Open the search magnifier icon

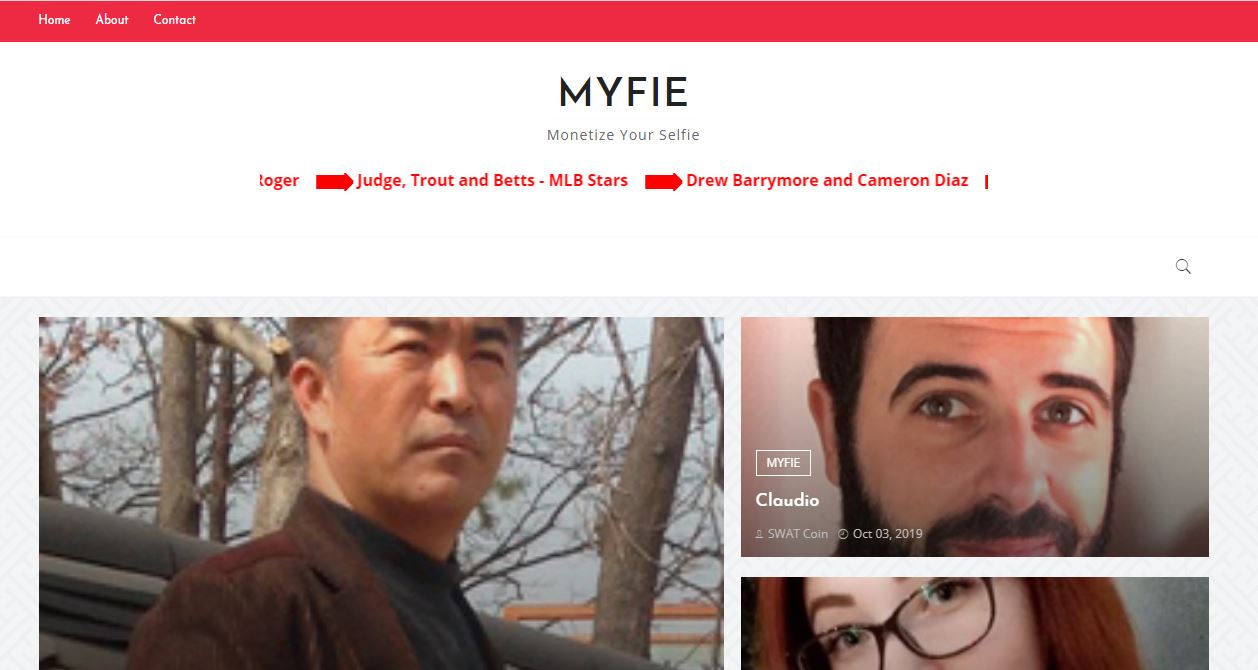pyautogui.click(x=1183, y=266)
